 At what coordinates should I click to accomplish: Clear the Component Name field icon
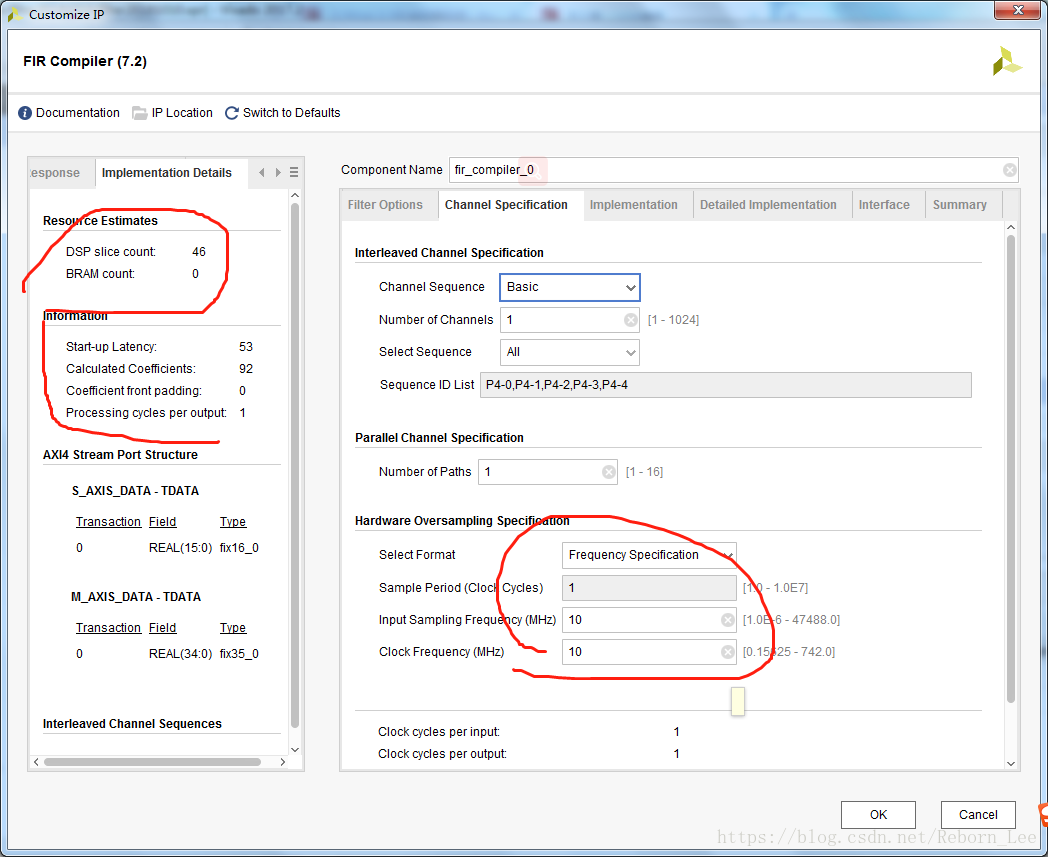tap(1009, 170)
